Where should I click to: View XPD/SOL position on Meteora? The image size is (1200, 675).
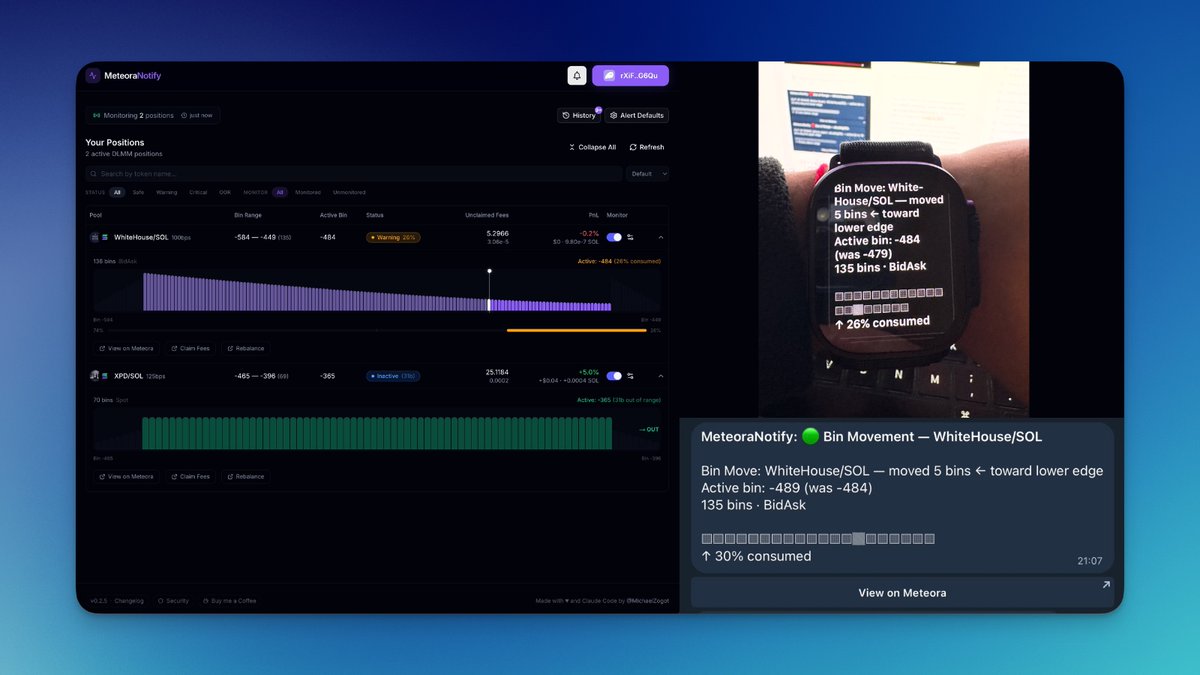(126, 476)
